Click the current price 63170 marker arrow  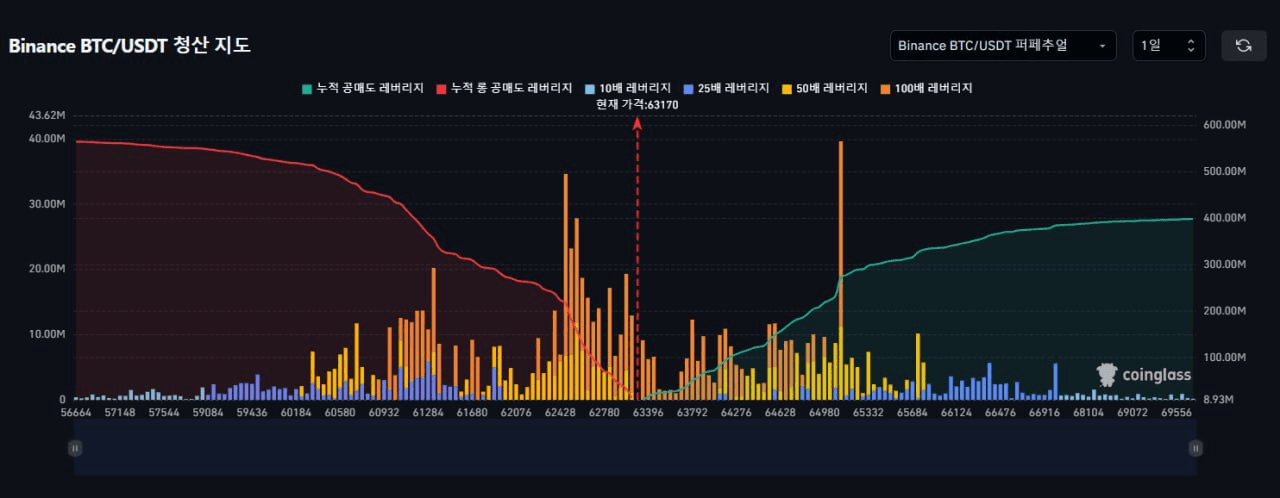pos(637,122)
